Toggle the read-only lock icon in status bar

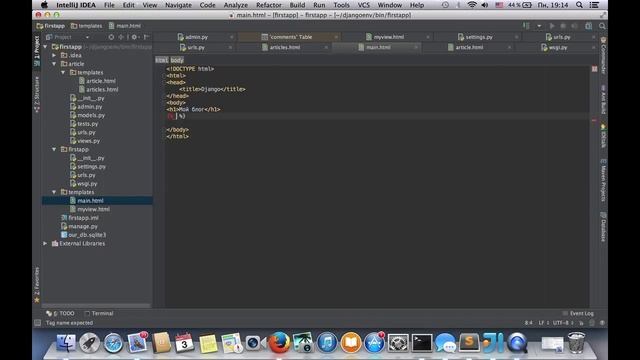tap(581, 323)
